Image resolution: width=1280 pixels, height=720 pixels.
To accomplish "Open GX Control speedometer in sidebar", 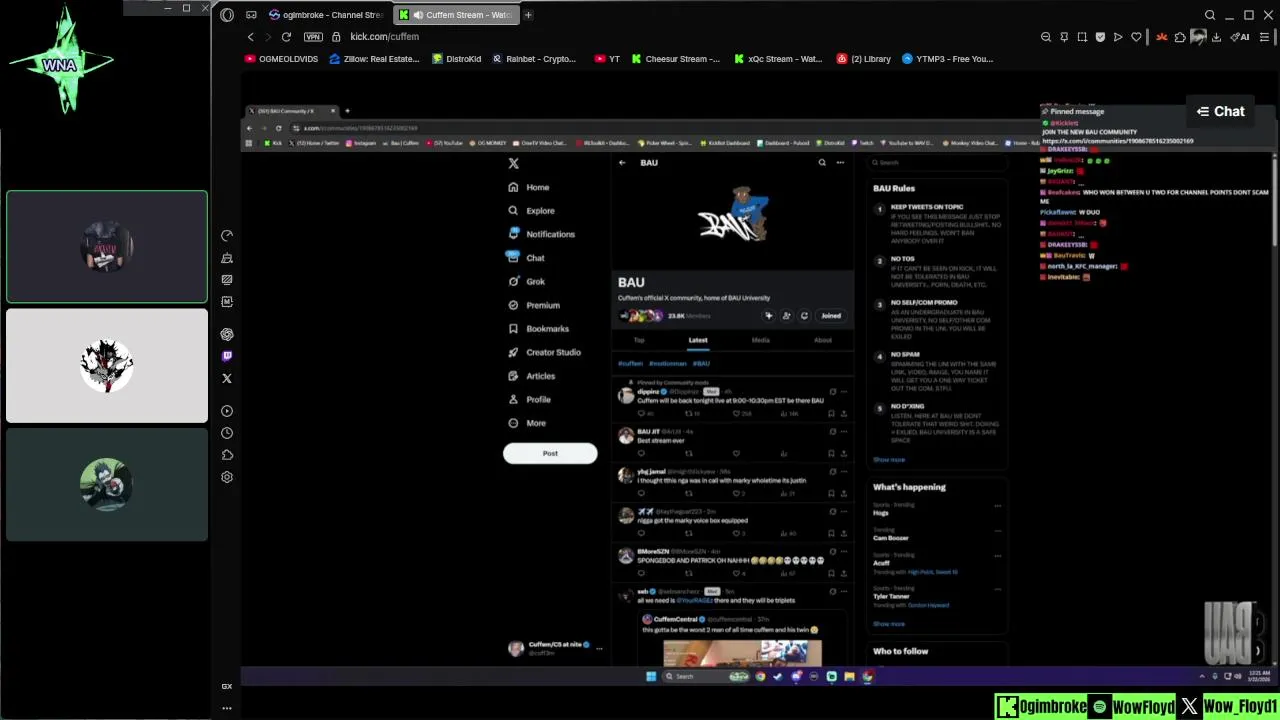I will click(227, 236).
